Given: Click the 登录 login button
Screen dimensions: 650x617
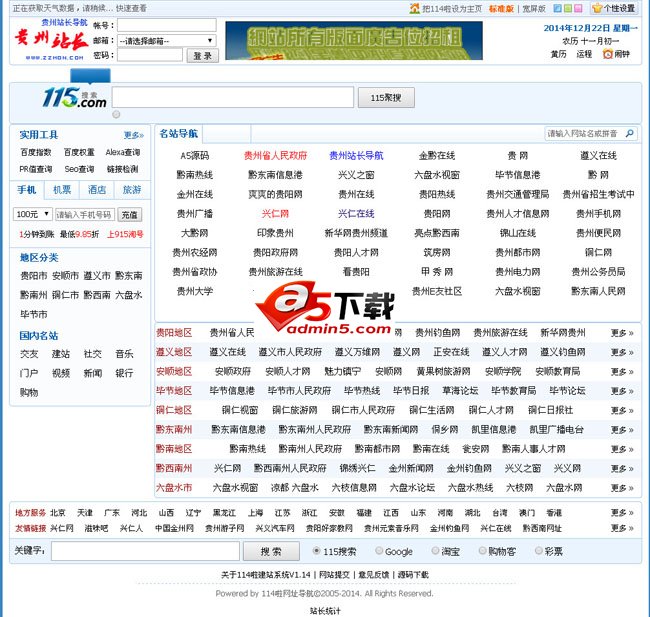Looking at the screenshot, I should [x=203, y=56].
